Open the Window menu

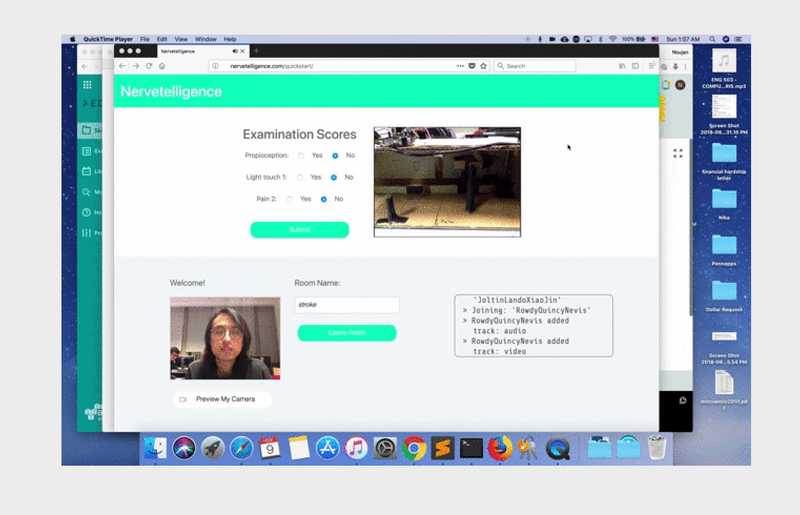pyautogui.click(x=206, y=39)
